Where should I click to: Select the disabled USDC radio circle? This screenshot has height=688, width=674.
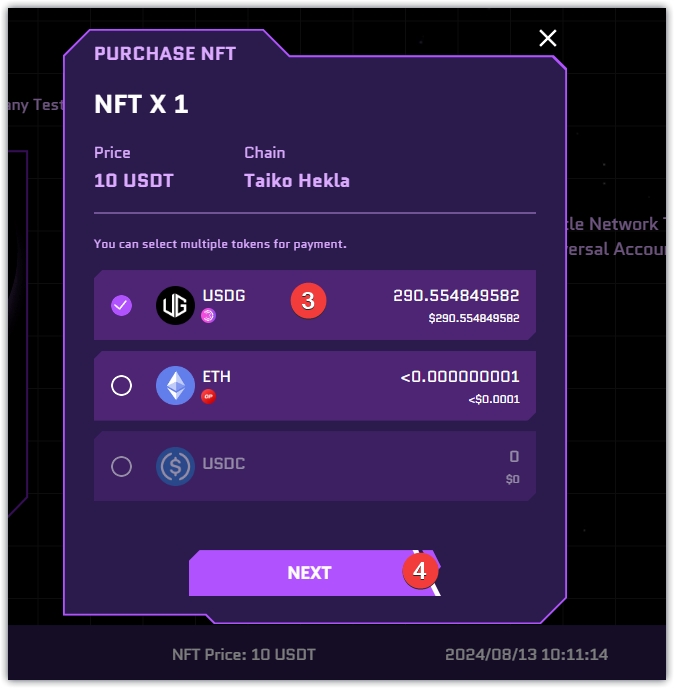(121, 466)
